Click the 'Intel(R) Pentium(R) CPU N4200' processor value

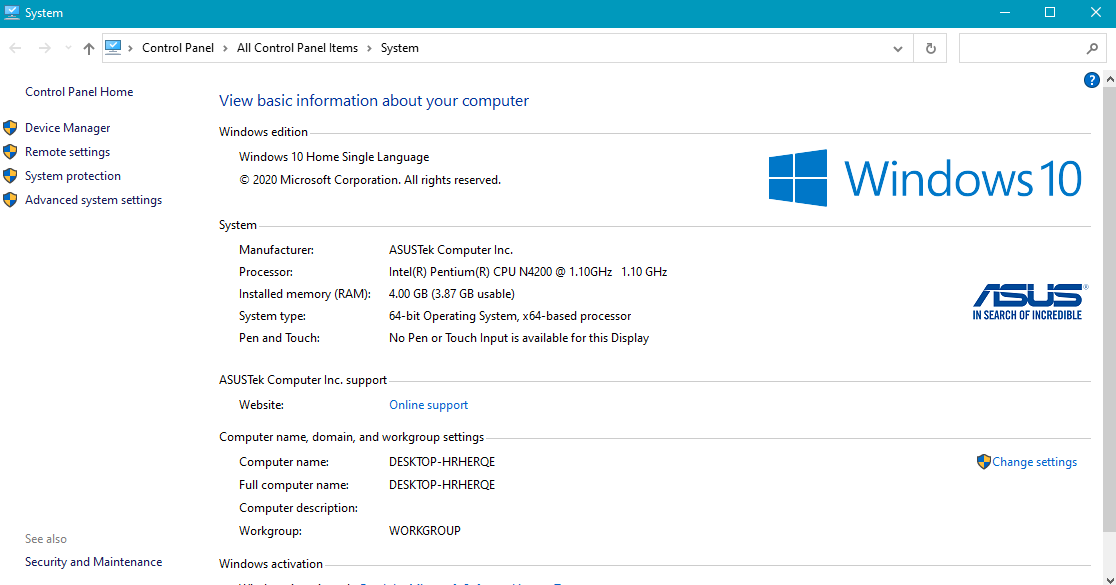pyautogui.click(x=527, y=273)
